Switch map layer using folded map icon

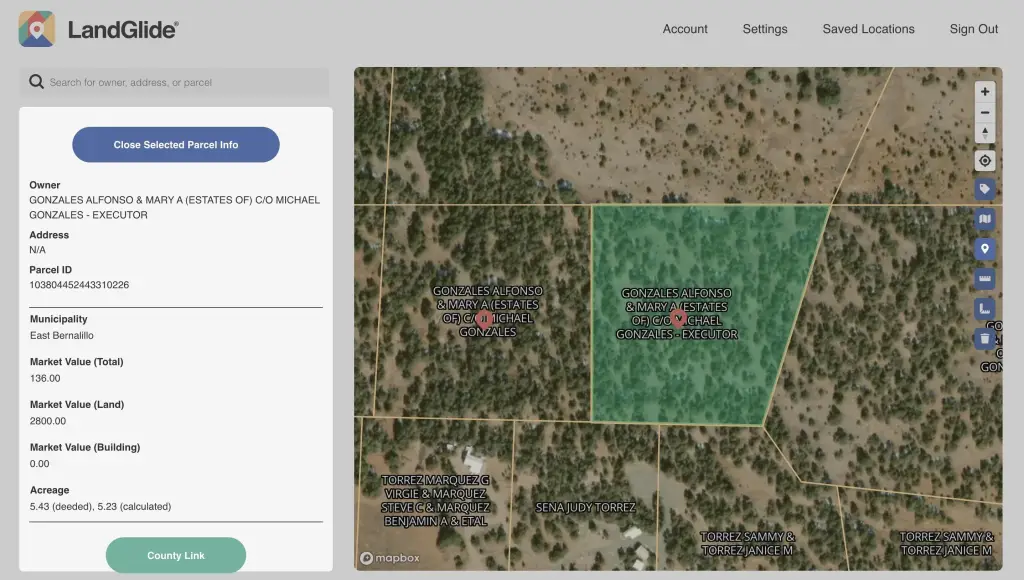click(x=985, y=219)
